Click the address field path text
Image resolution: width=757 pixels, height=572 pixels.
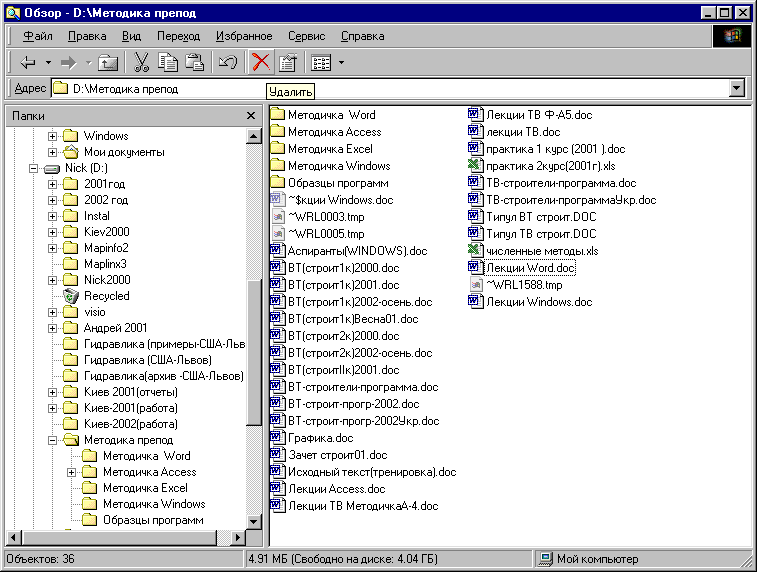click(x=126, y=89)
